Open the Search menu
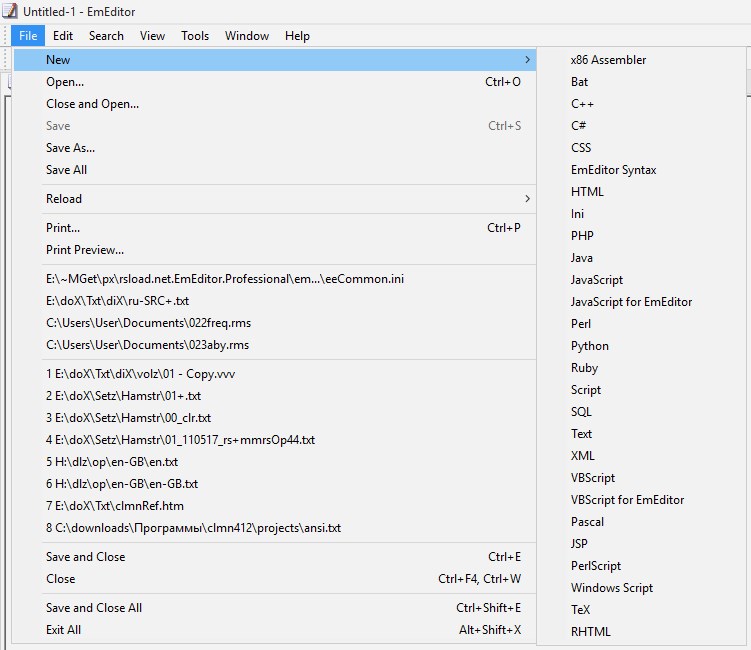 [106, 36]
